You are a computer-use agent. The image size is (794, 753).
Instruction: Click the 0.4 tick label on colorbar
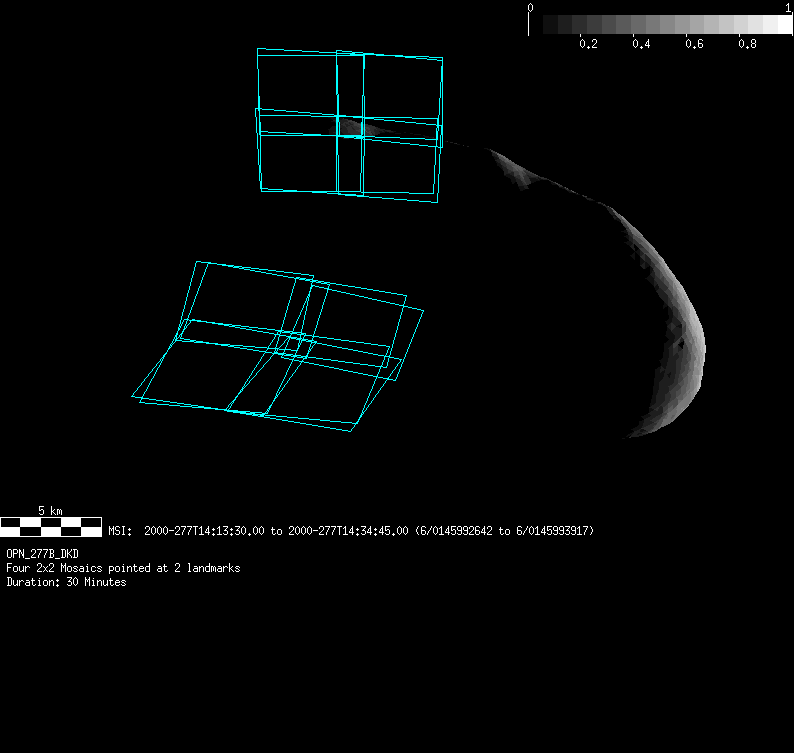(x=641, y=45)
